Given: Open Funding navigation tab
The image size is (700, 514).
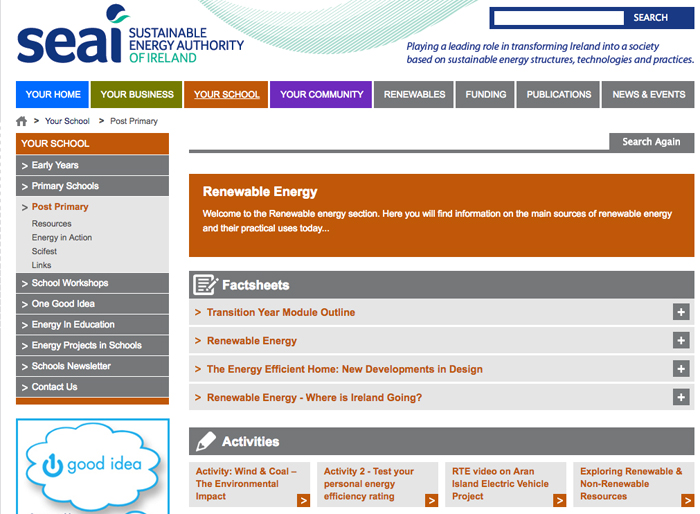Looking at the screenshot, I should tap(485, 95).
